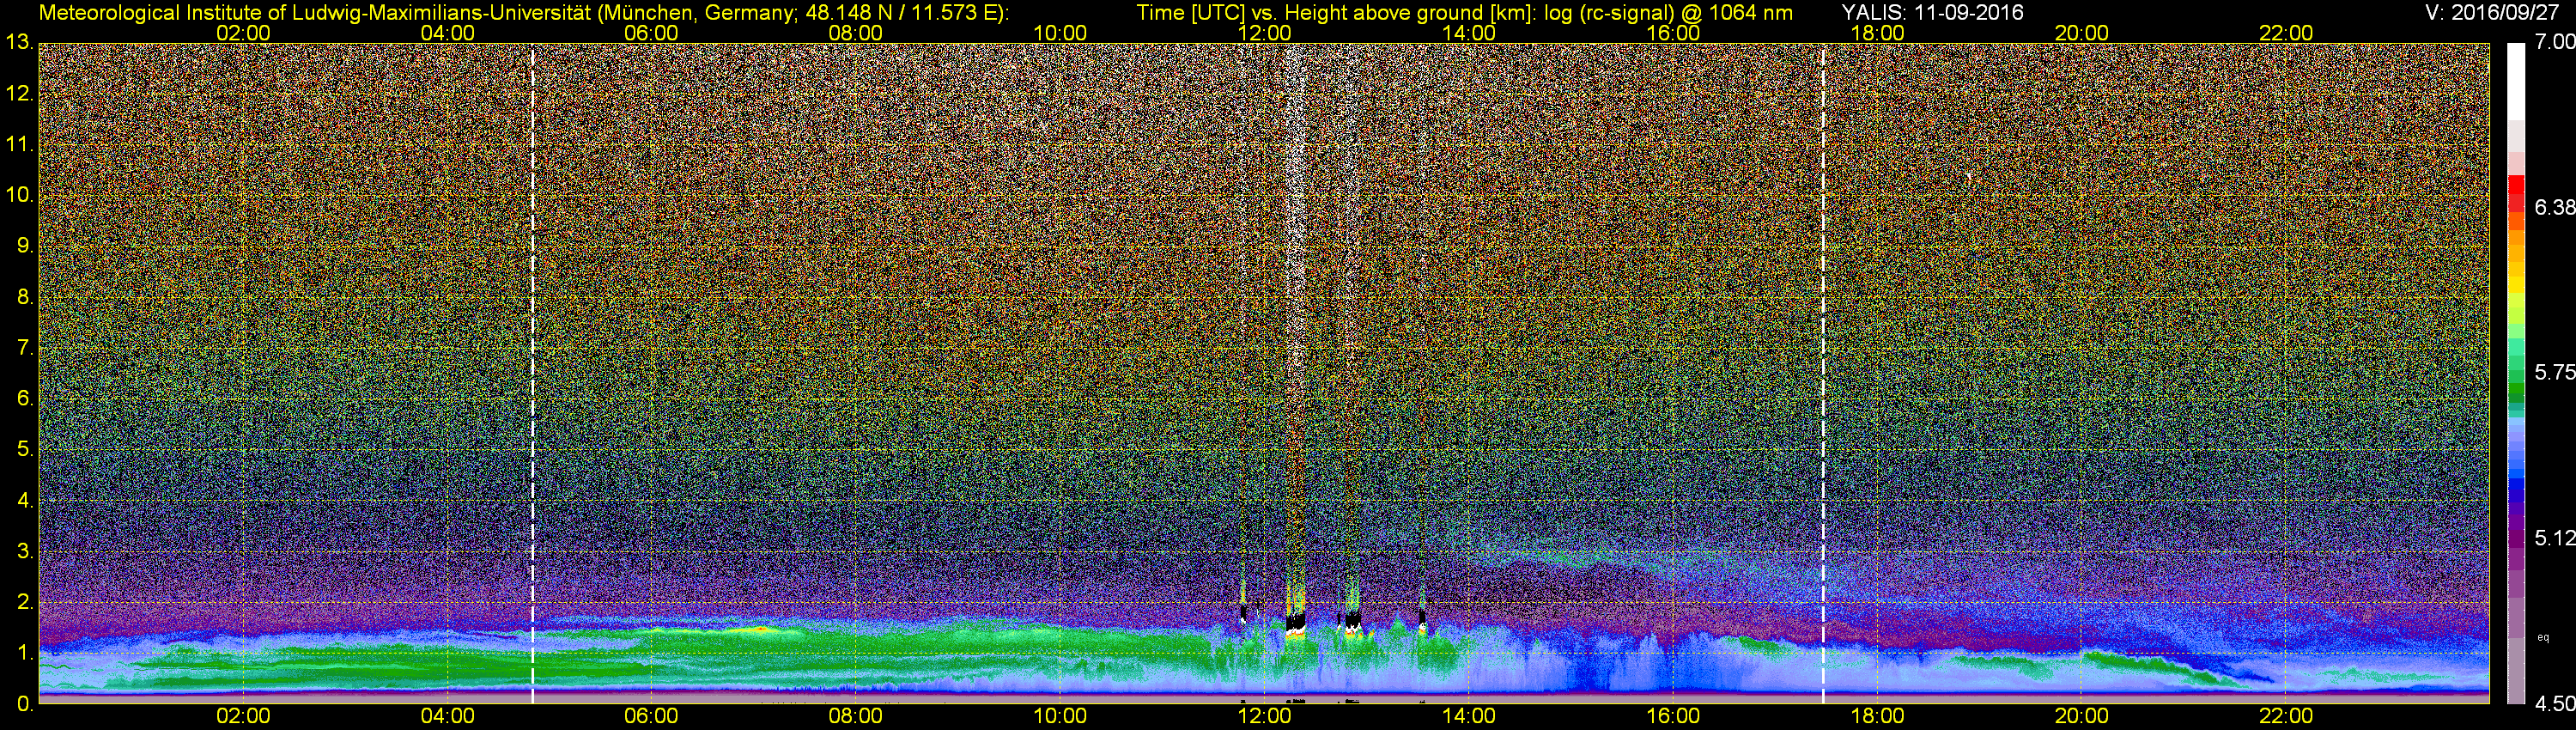Select the 16:00 label on the bottom time axis
Screen dimensions: 2576x730
pyautogui.click(x=1673, y=716)
